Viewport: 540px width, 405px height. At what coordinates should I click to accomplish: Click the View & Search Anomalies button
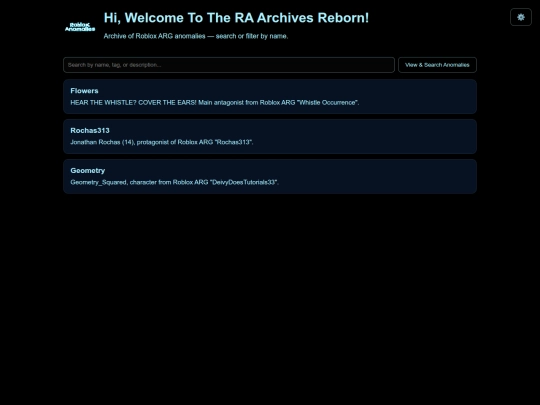pyautogui.click(x=437, y=65)
